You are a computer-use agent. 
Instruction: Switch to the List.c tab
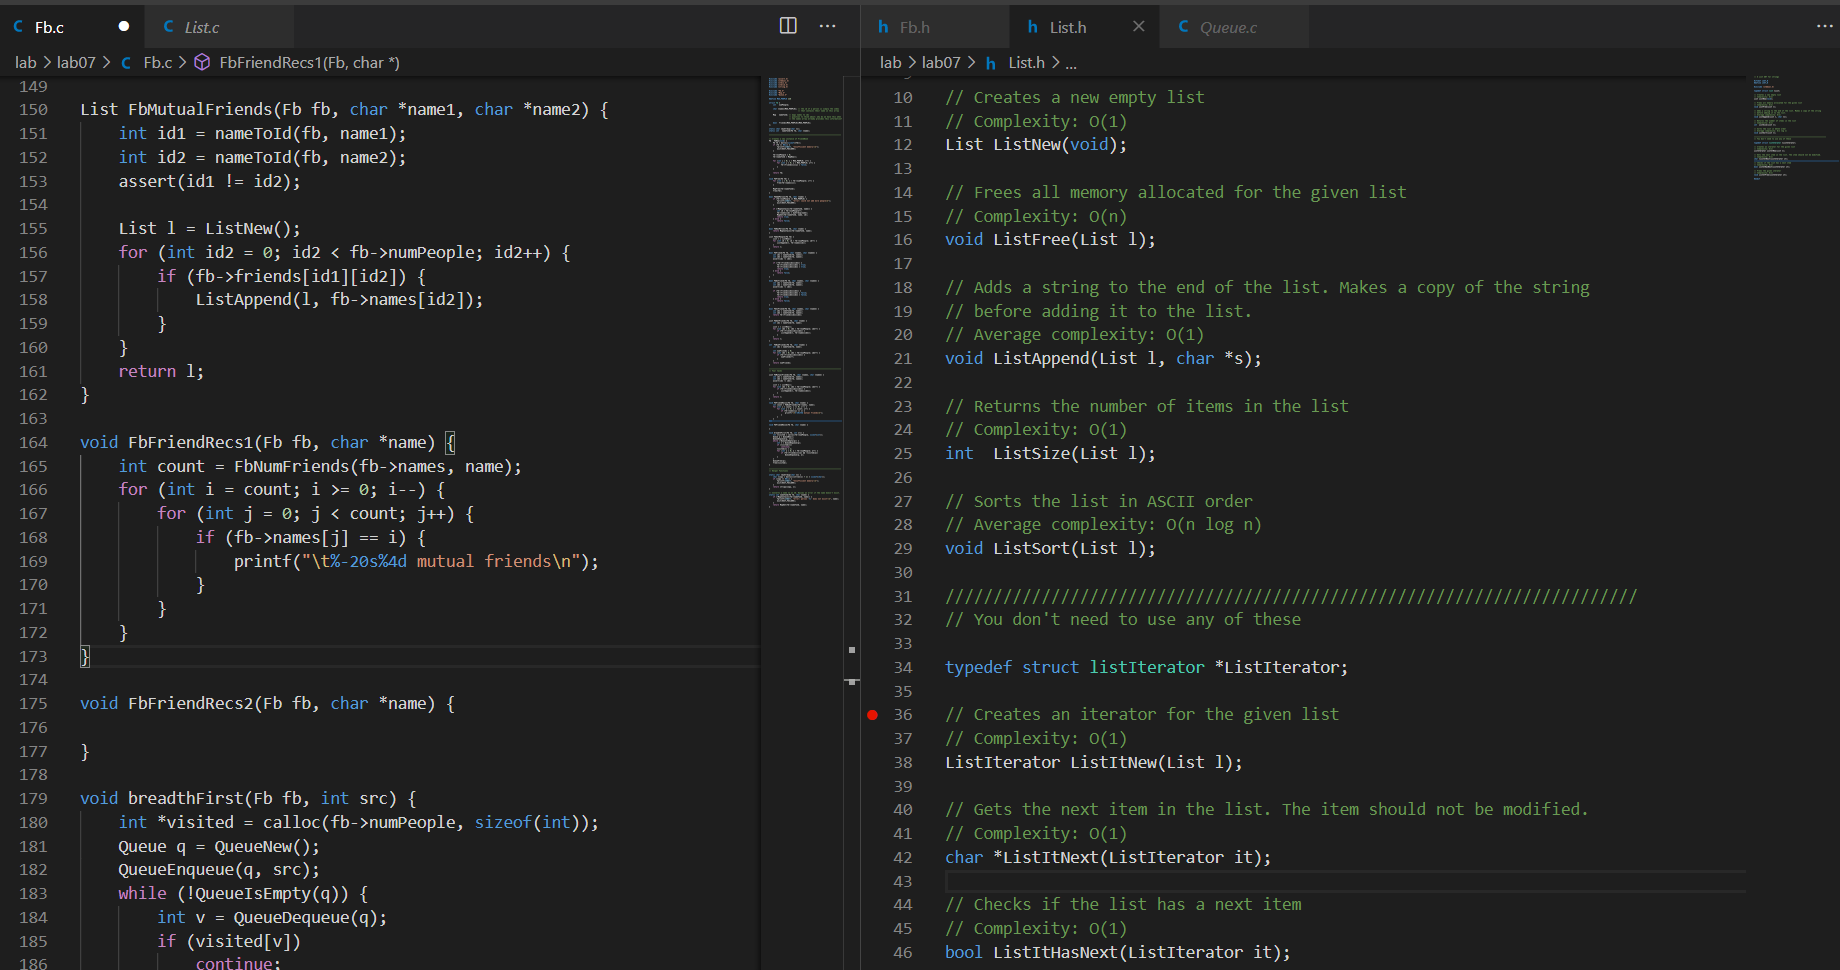pyautogui.click(x=204, y=27)
